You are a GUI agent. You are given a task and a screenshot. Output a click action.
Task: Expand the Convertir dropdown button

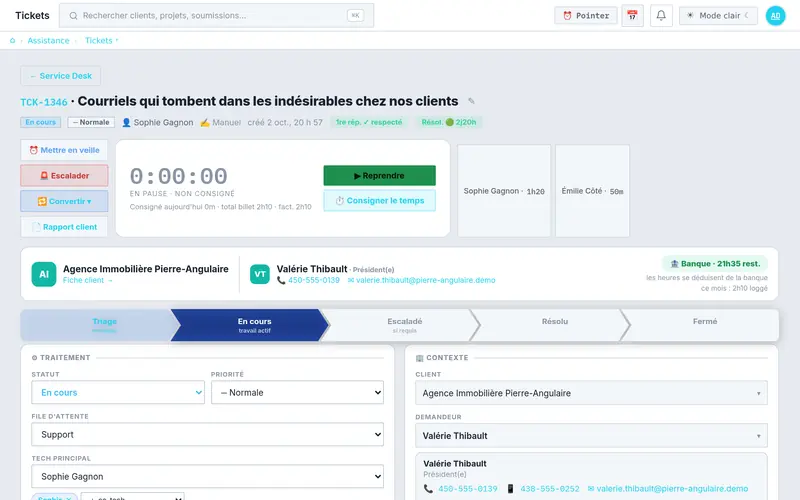tap(64, 201)
